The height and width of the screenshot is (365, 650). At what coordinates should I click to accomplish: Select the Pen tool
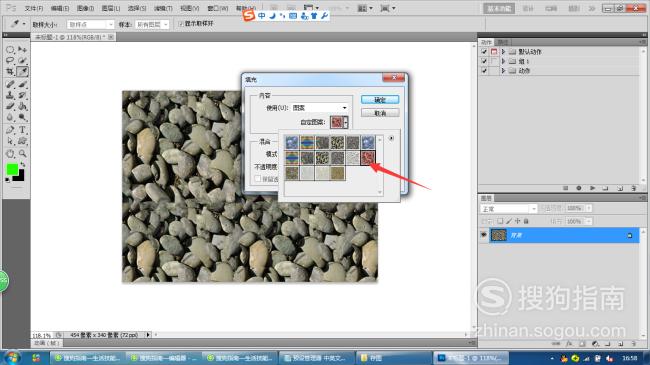click(x=10, y=130)
